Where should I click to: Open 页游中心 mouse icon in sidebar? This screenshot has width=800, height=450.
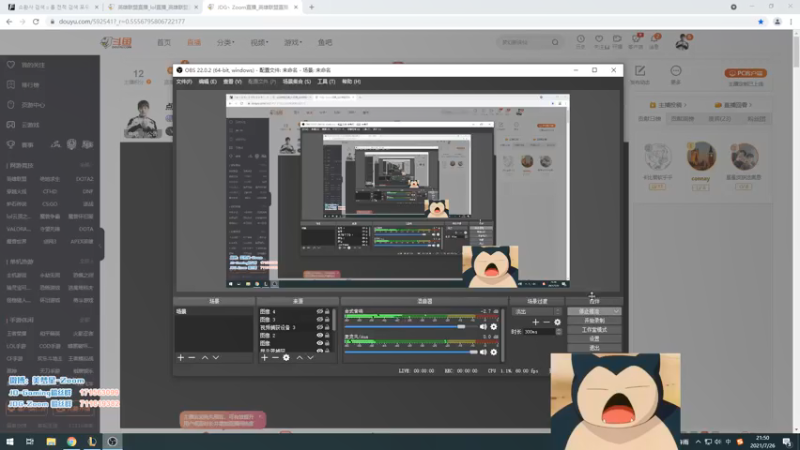11,105
